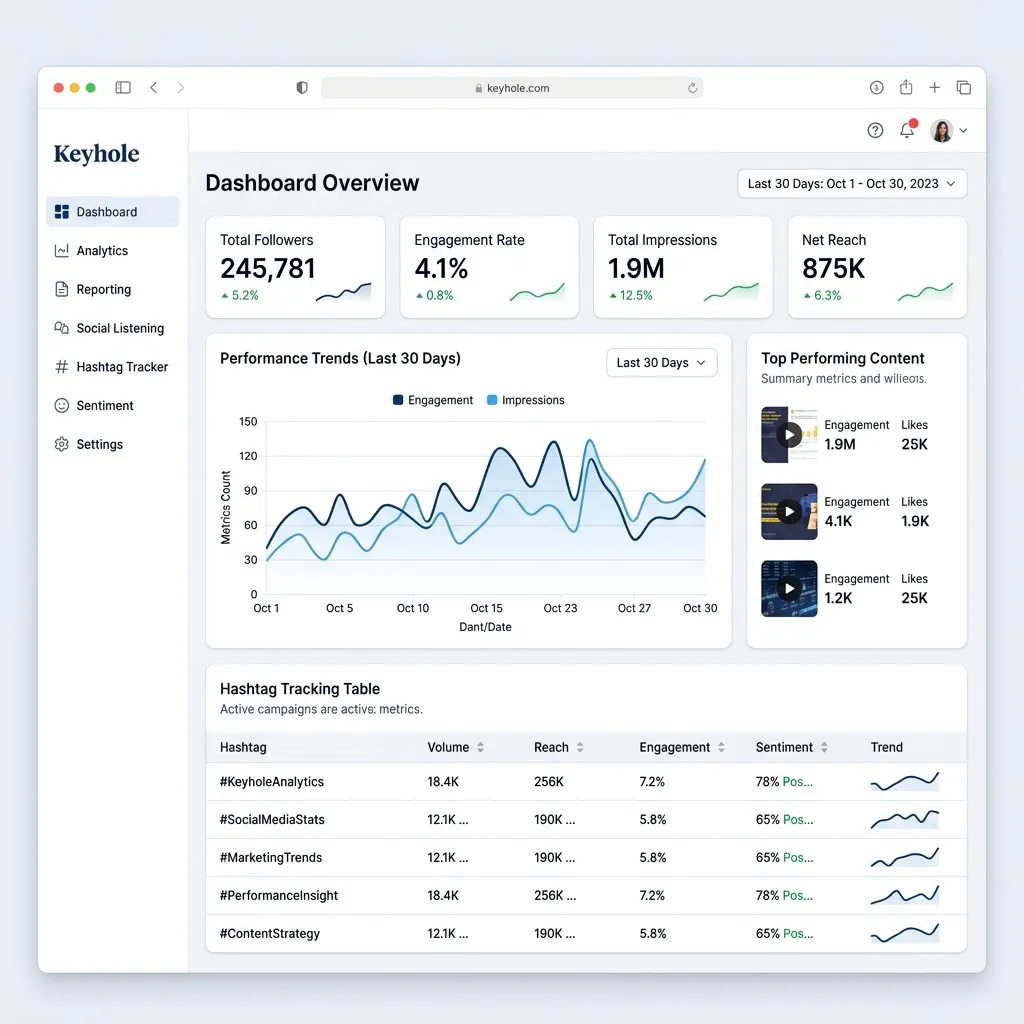Open the Total Followers card
The height and width of the screenshot is (1024, 1024).
pyautogui.click(x=295, y=267)
